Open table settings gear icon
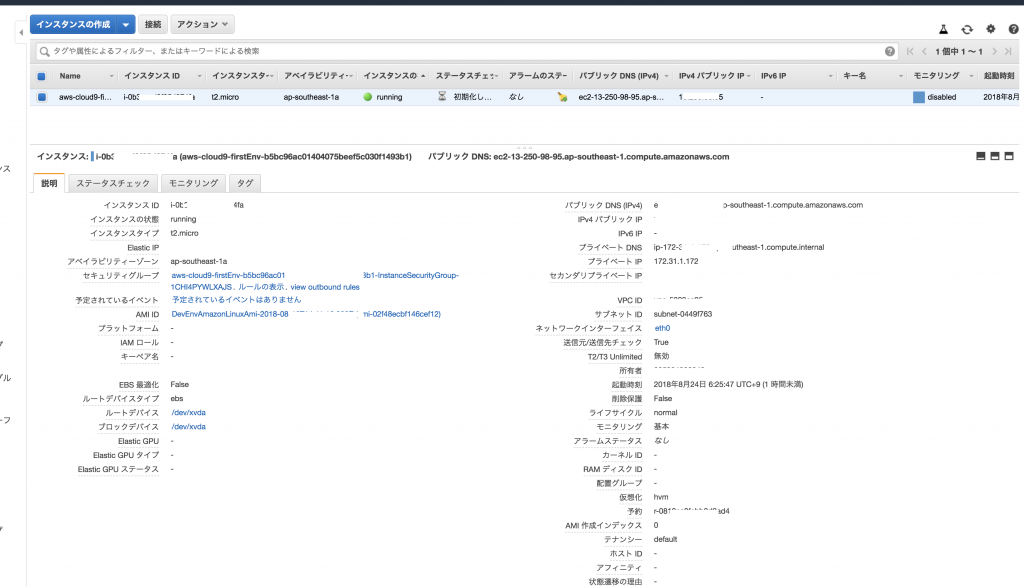Viewport: 1024px width, 587px height. tap(991, 29)
